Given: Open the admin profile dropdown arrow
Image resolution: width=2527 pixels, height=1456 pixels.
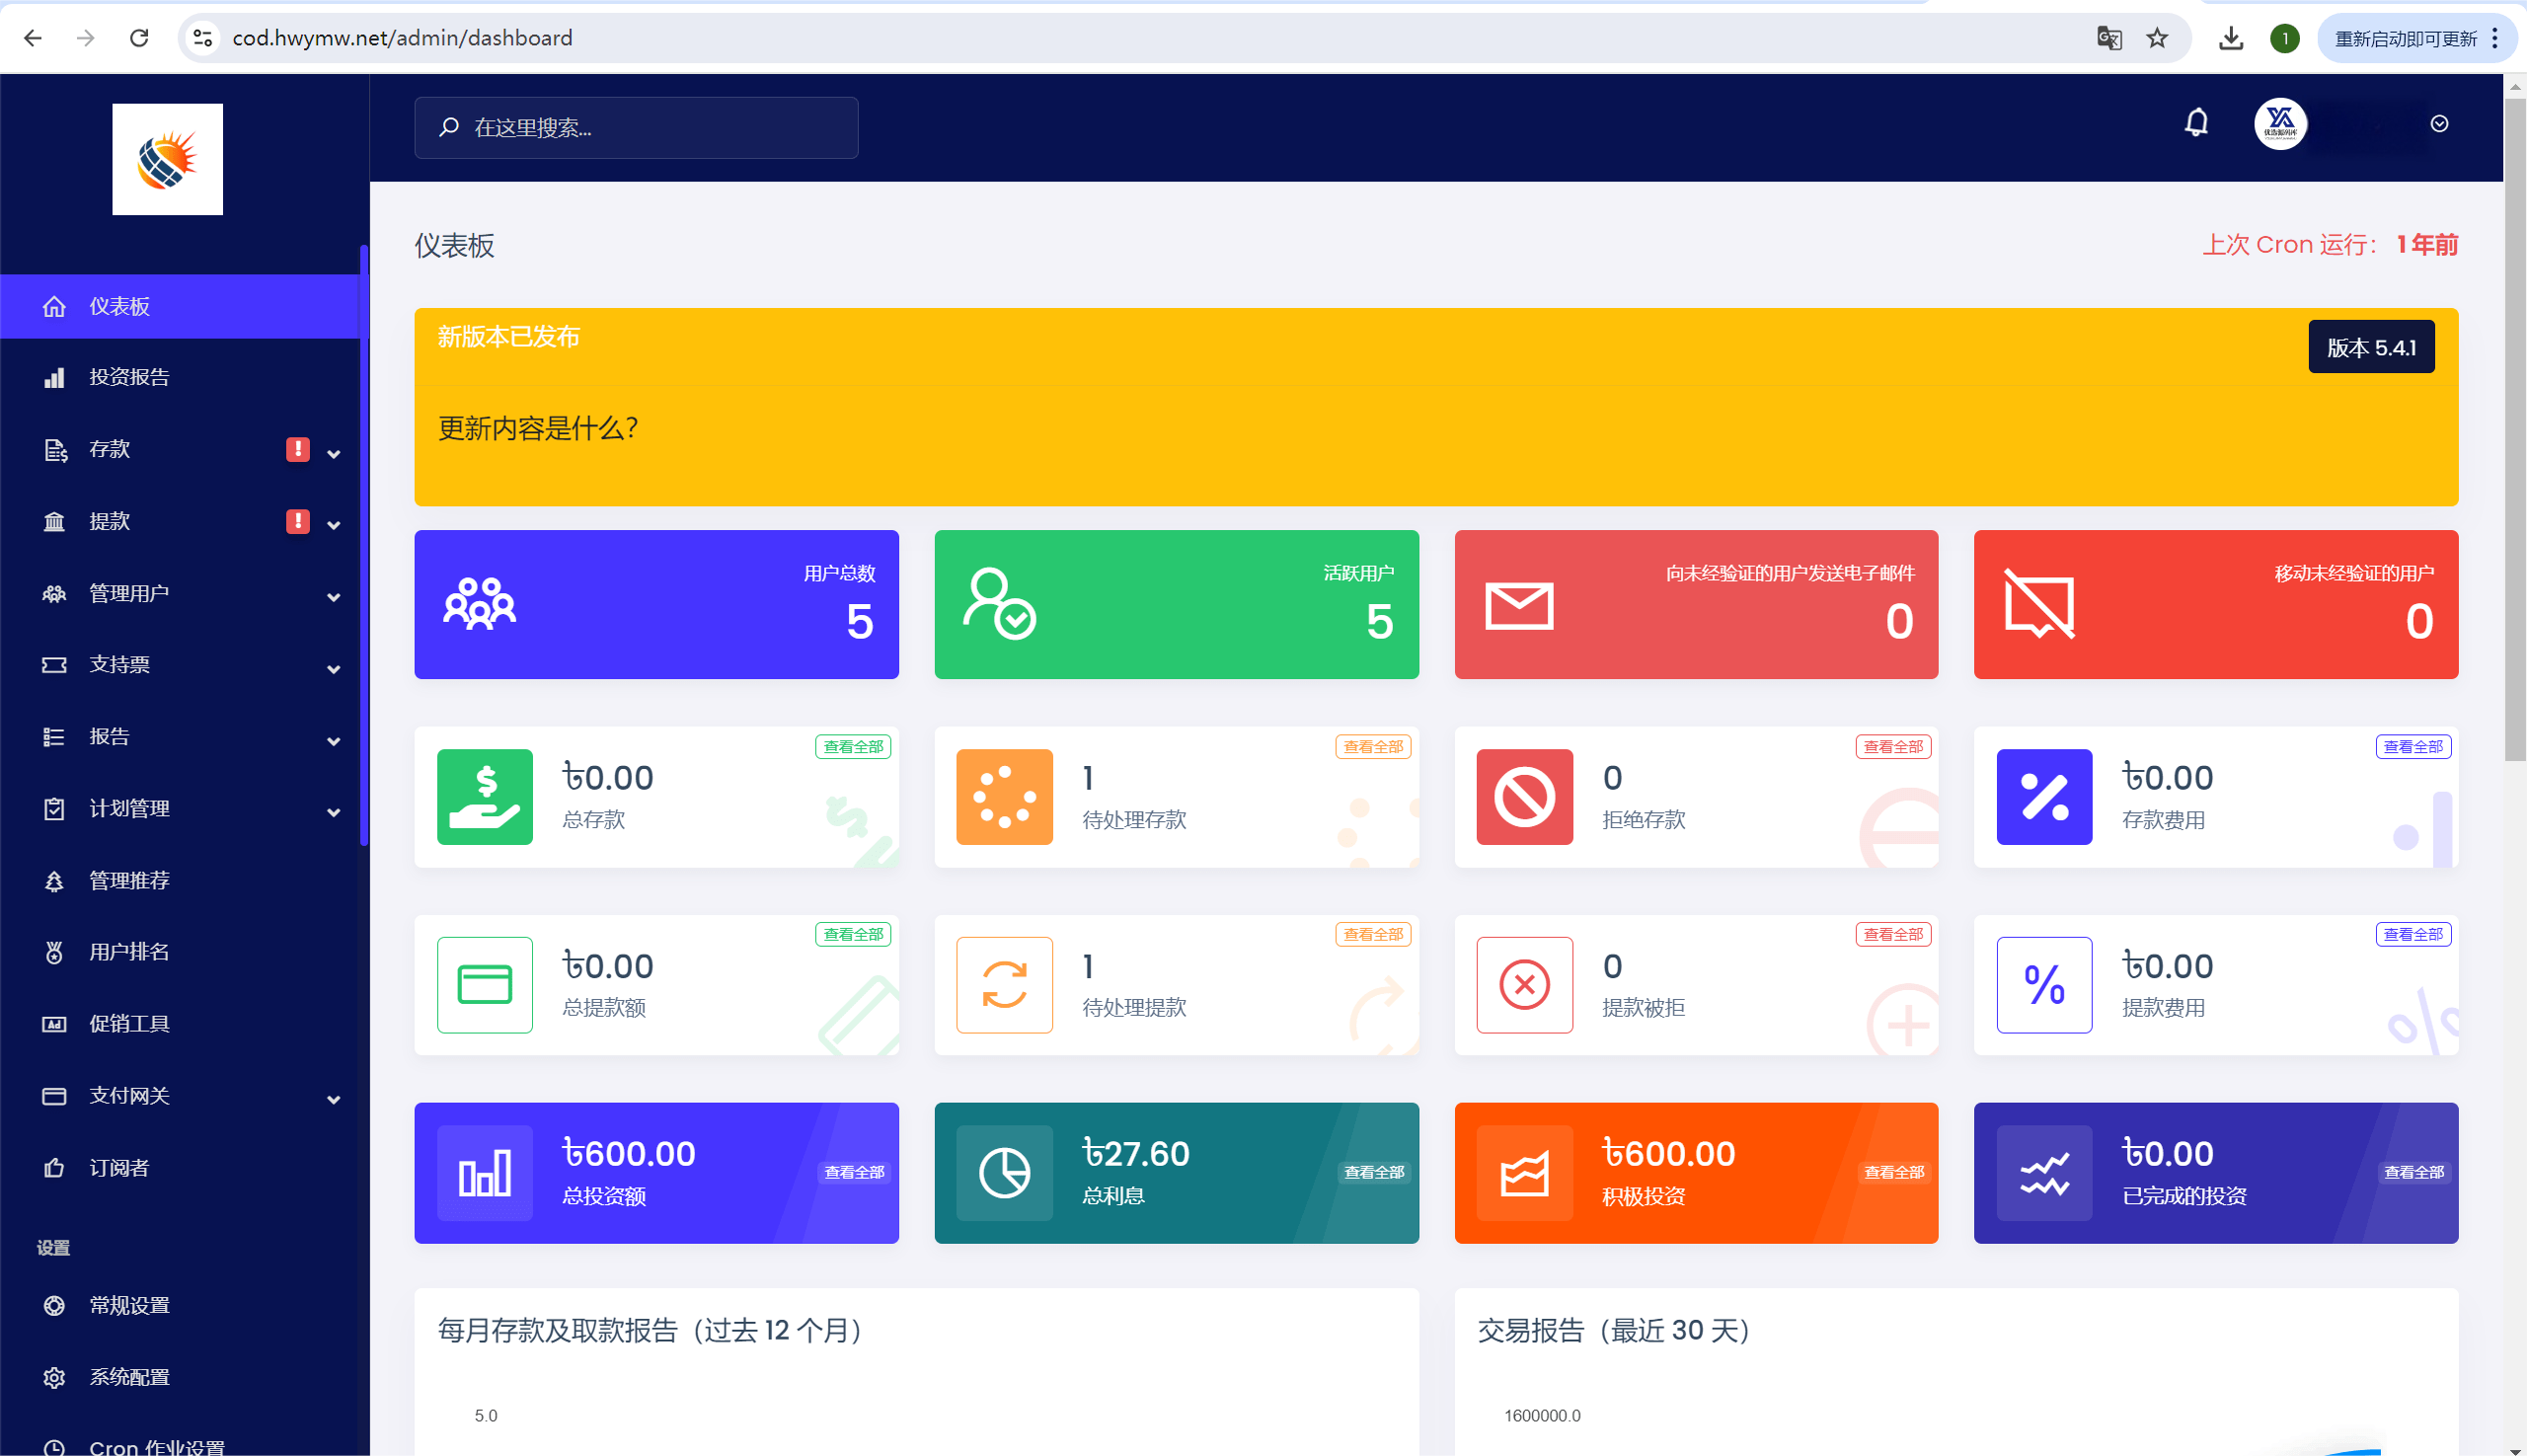Looking at the screenshot, I should pyautogui.click(x=2439, y=124).
